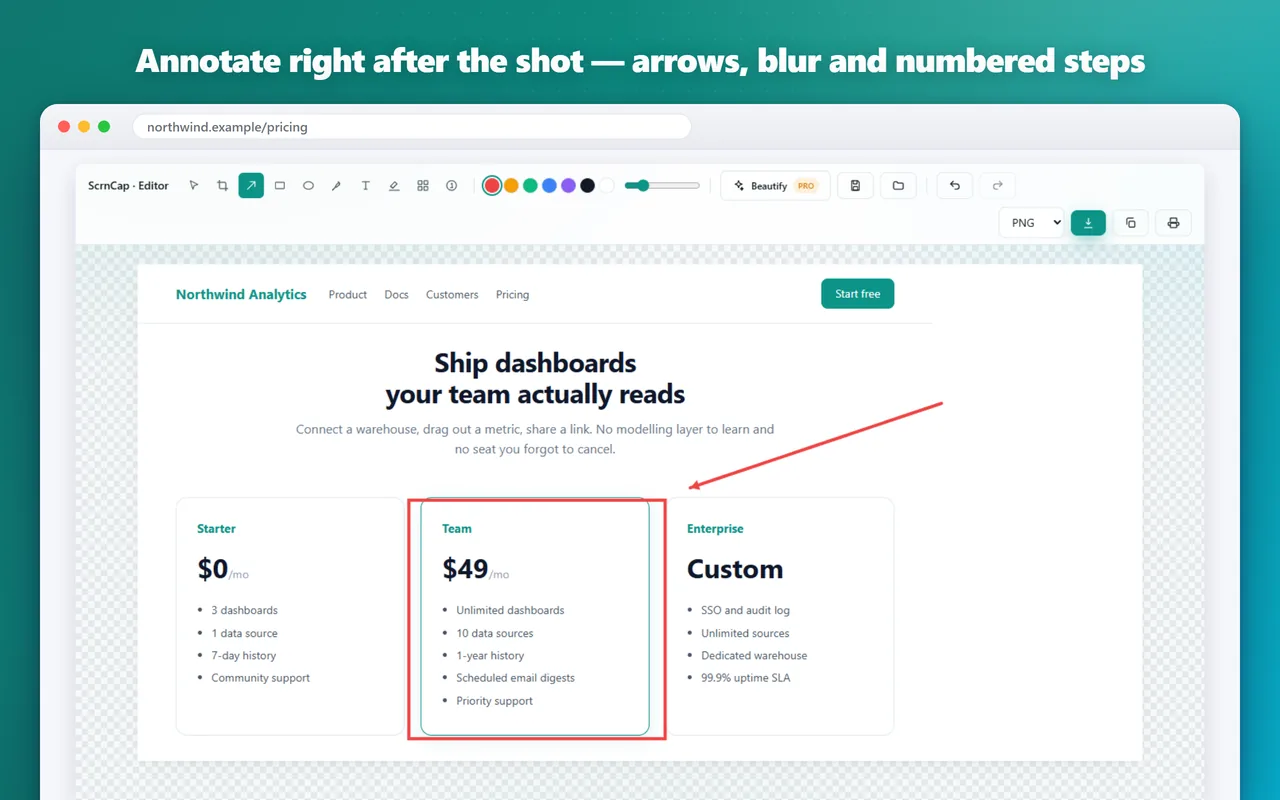Screen dimensions: 1280x800
Task: Click the Customers nav link
Action: tap(452, 295)
